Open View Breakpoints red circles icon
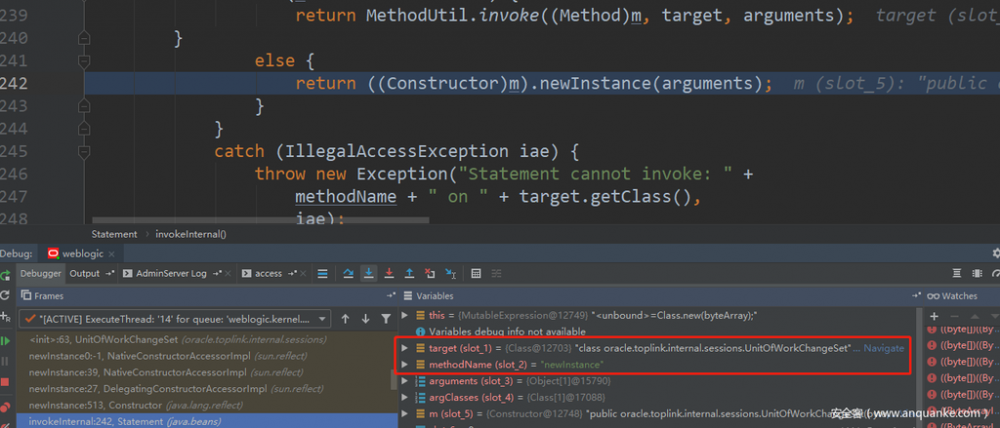Screen dimensions: 1000x428 click(5, 407)
